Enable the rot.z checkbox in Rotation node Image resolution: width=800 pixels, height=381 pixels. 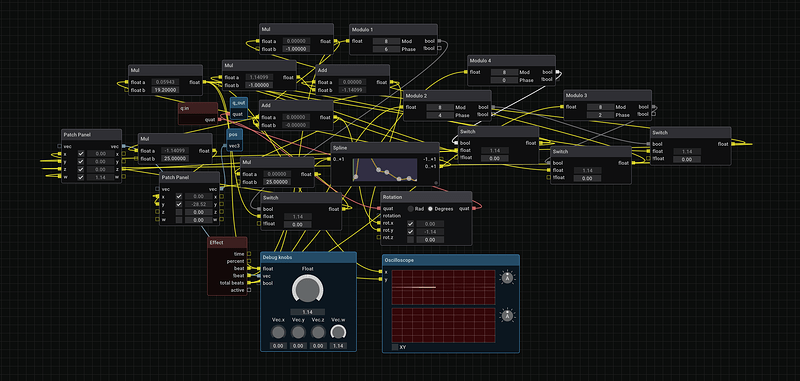410,239
